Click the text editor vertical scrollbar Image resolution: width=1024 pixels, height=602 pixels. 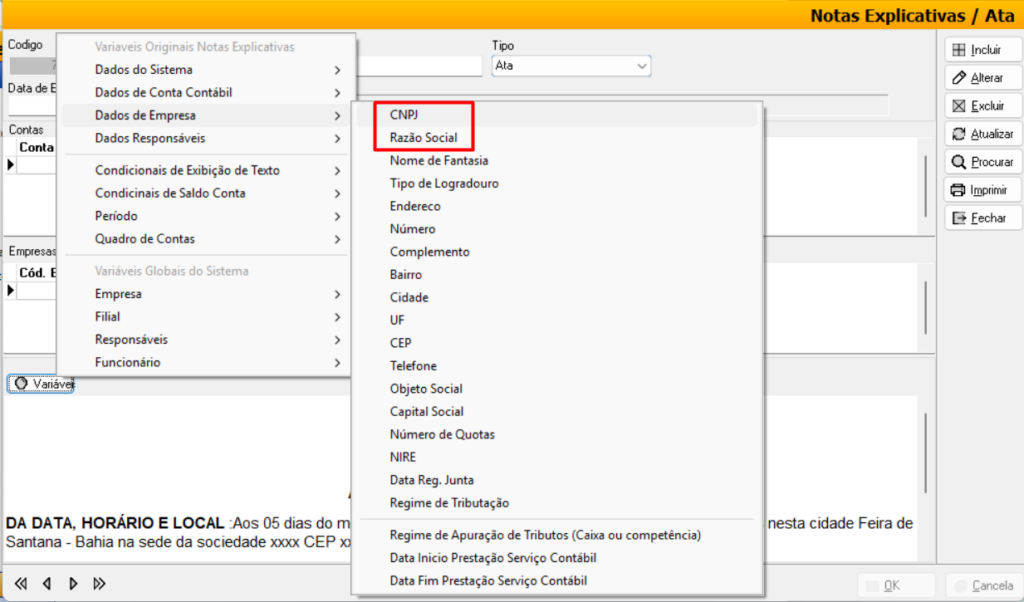click(926, 440)
